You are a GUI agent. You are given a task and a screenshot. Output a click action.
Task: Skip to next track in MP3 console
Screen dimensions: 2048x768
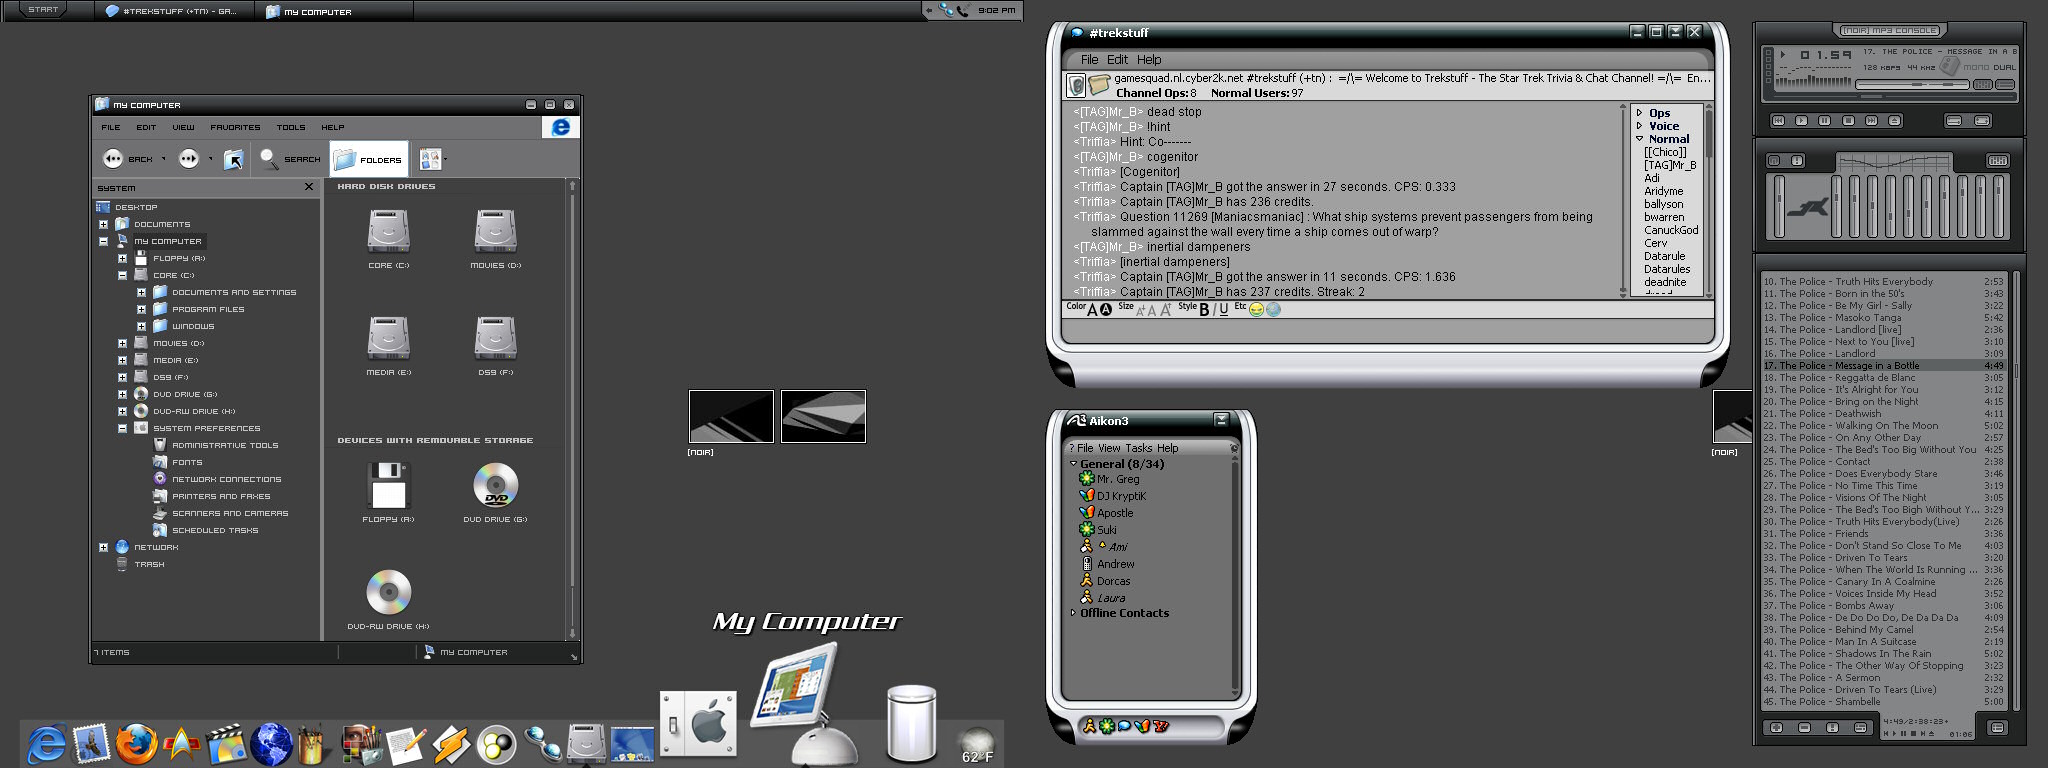point(1871,121)
